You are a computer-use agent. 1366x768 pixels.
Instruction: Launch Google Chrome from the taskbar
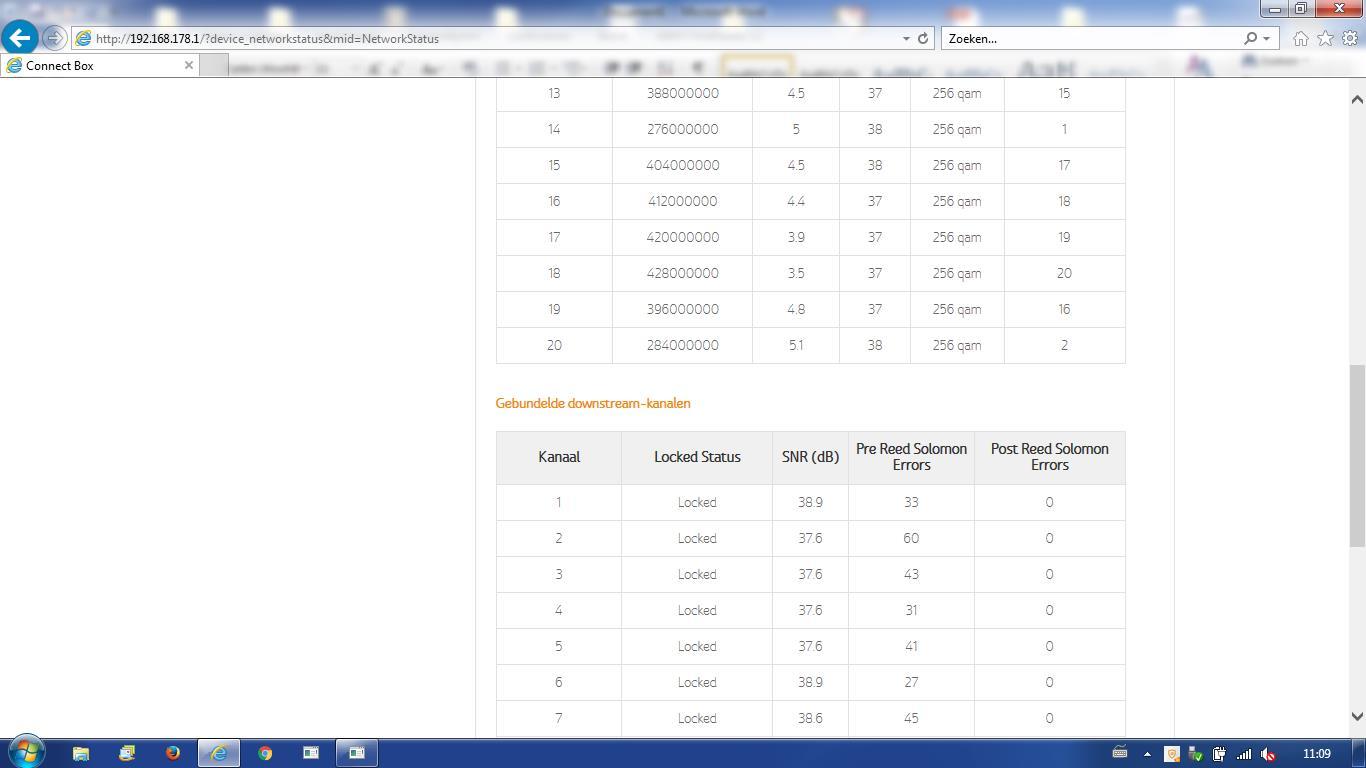pos(265,753)
